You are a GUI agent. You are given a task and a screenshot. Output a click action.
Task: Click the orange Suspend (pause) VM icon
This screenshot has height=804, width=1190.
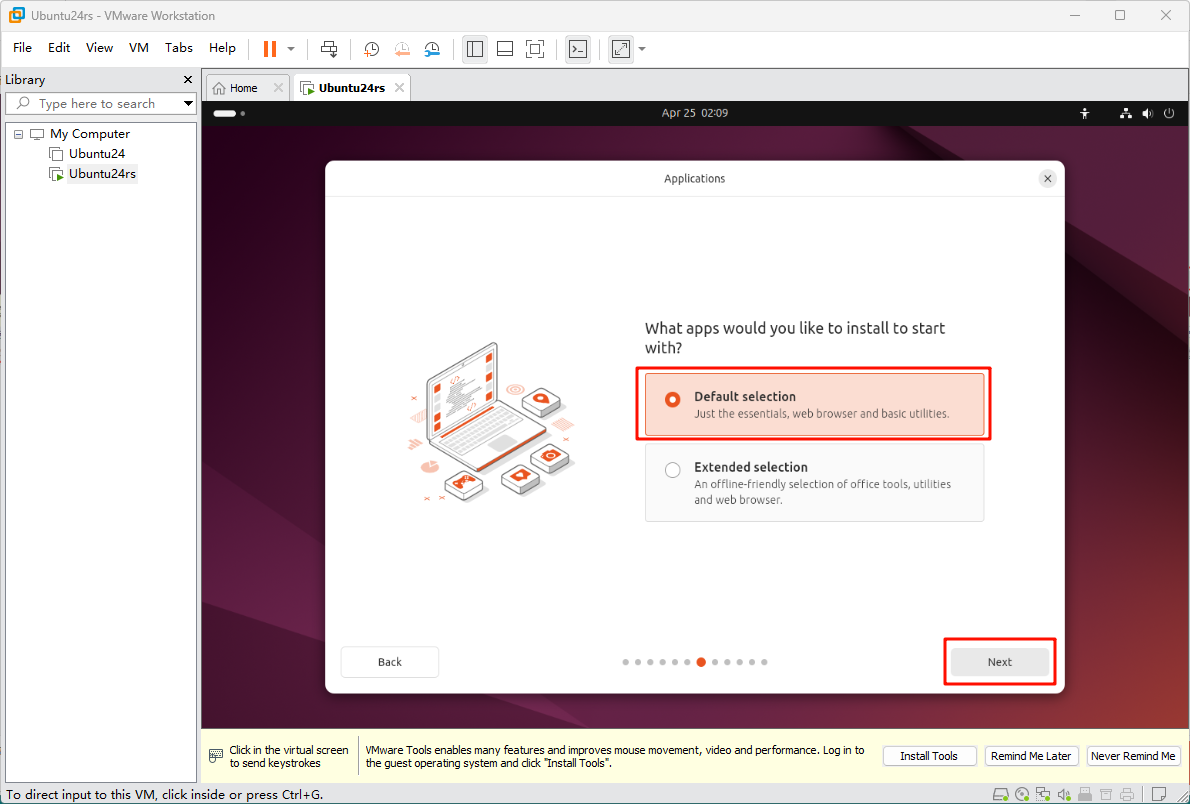point(270,49)
